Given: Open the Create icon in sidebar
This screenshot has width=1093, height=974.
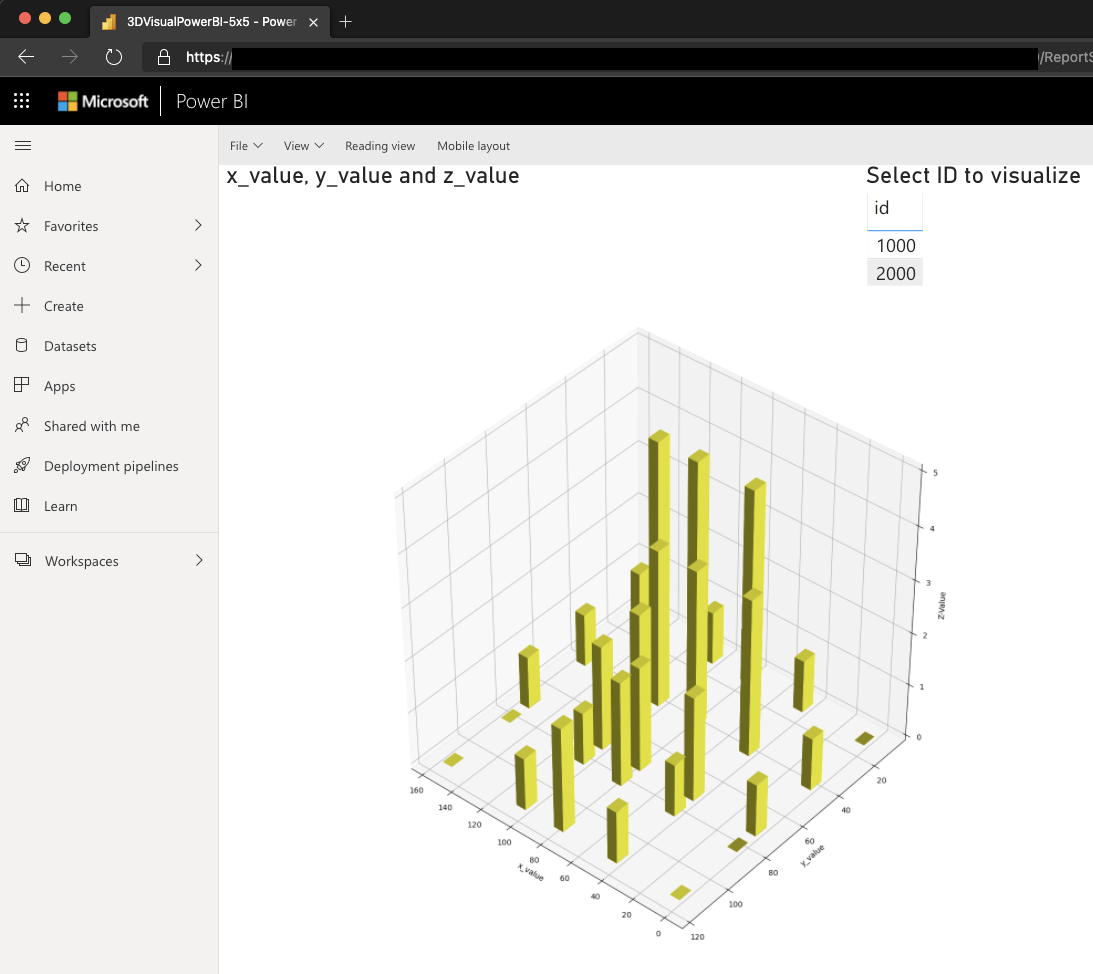Looking at the screenshot, I should pyautogui.click(x=22, y=306).
